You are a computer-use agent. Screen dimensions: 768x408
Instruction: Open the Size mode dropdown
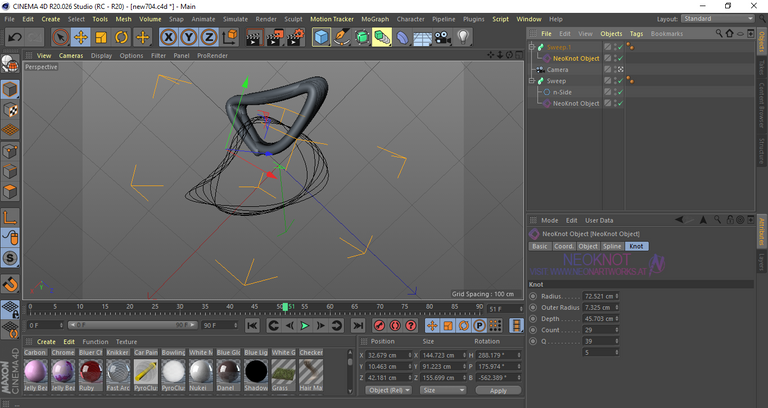[x=443, y=390]
